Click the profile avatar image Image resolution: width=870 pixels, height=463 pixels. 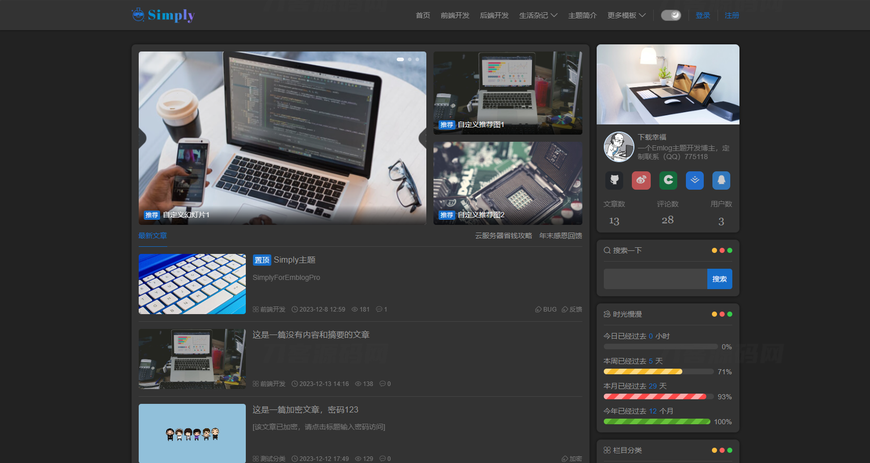616,147
